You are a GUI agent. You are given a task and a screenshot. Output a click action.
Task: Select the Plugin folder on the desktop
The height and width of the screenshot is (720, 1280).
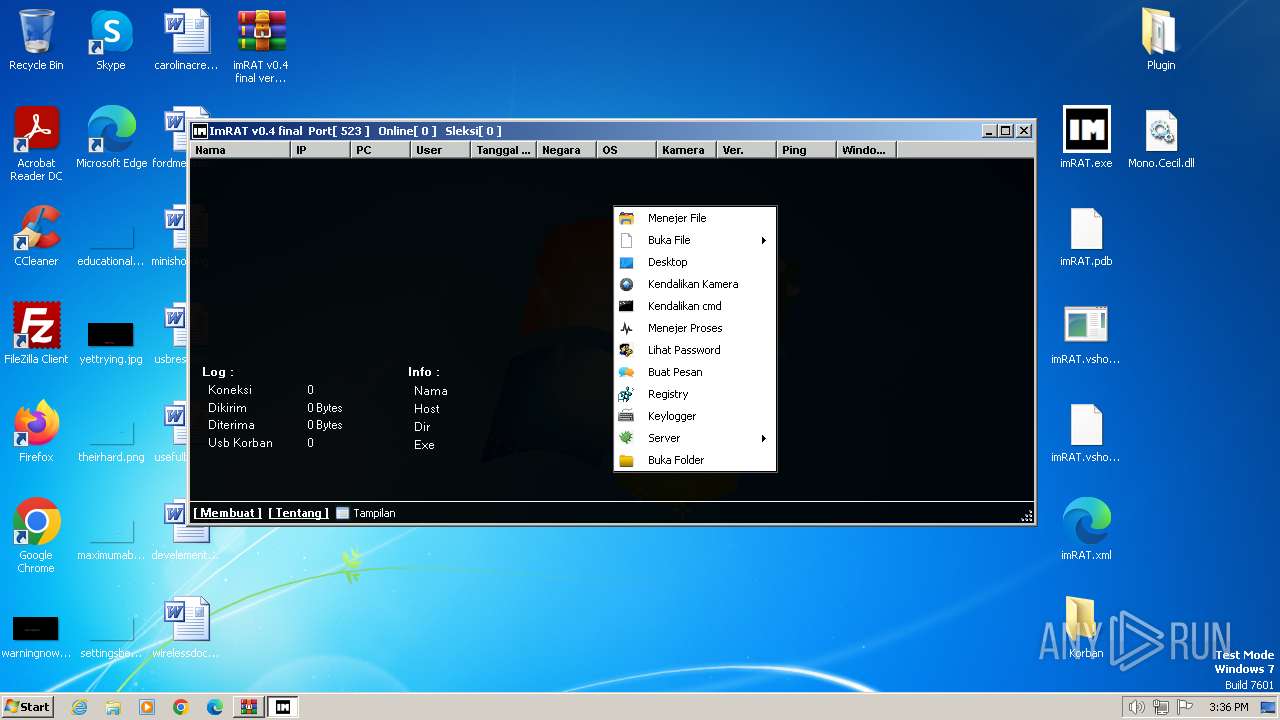(x=1161, y=40)
